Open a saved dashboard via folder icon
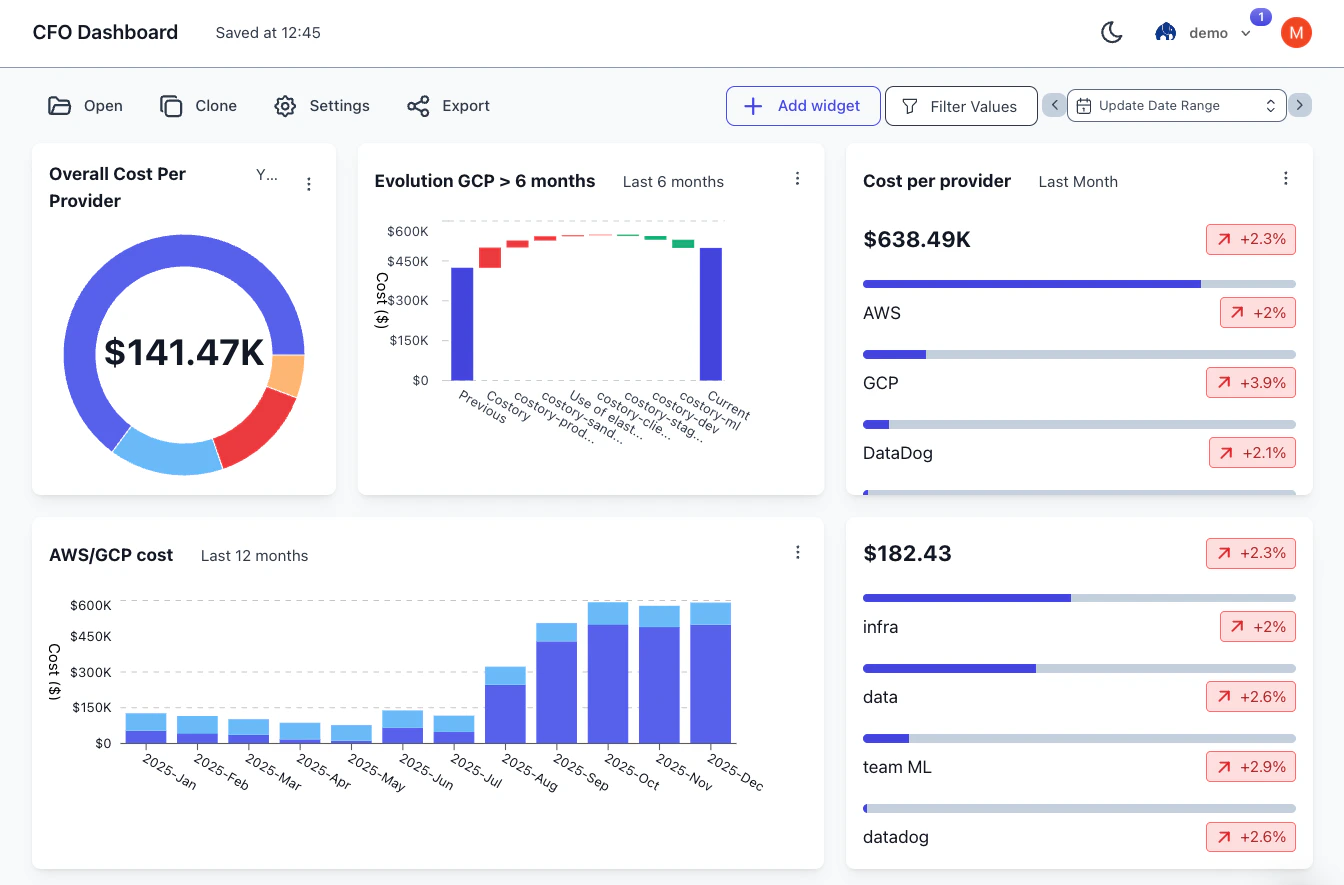This screenshot has height=885, width=1344. (x=59, y=105)
